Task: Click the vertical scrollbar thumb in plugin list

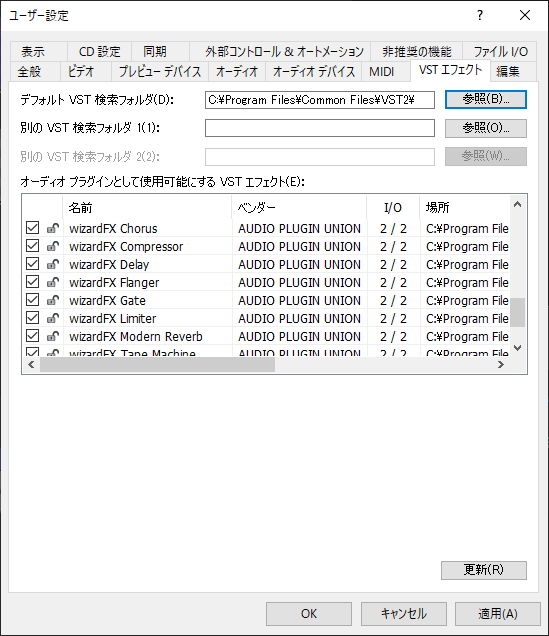Action: click(x=517, y=312)
